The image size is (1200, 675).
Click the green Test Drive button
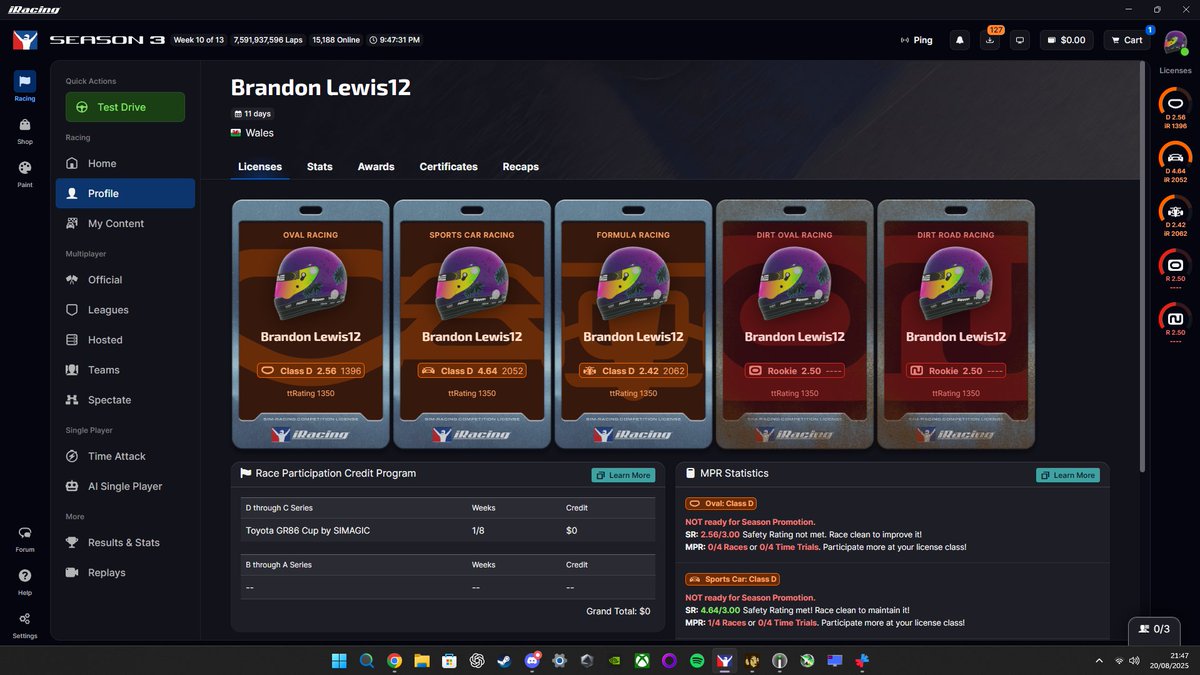(125, 107)
